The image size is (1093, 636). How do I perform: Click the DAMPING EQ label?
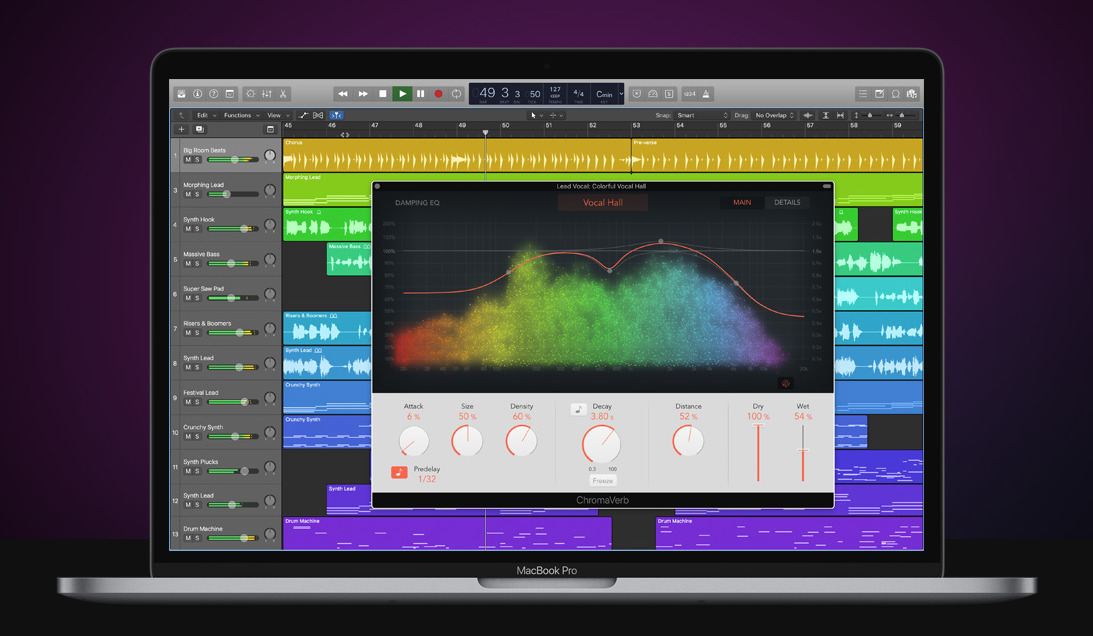pos(418,203)
